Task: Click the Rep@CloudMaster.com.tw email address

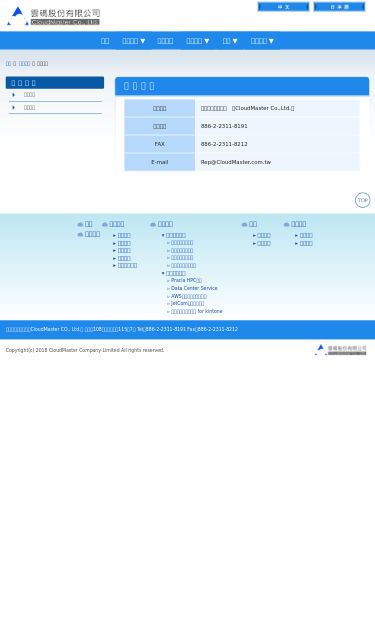Action: point(235,162)
